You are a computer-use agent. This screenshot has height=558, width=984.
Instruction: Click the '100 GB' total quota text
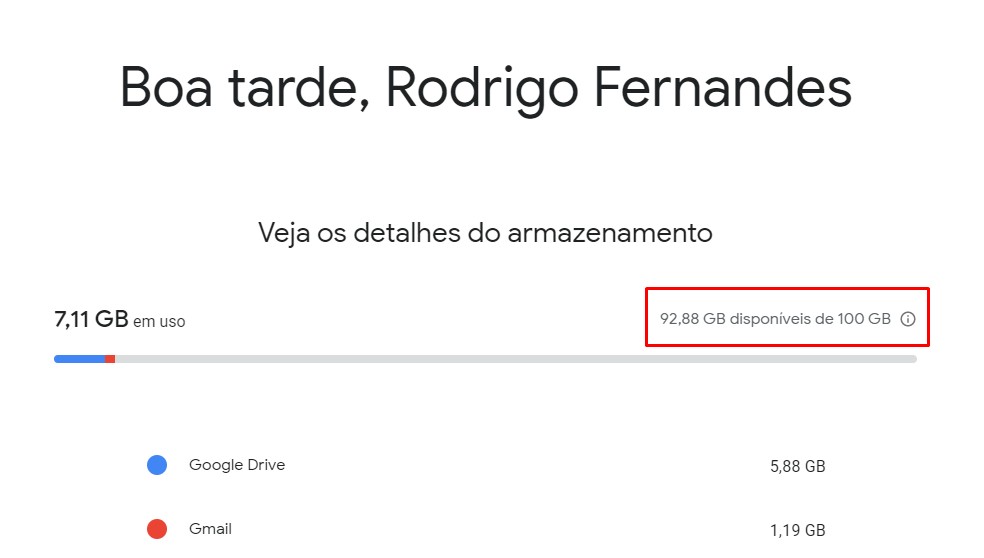(x=864, y=319)
